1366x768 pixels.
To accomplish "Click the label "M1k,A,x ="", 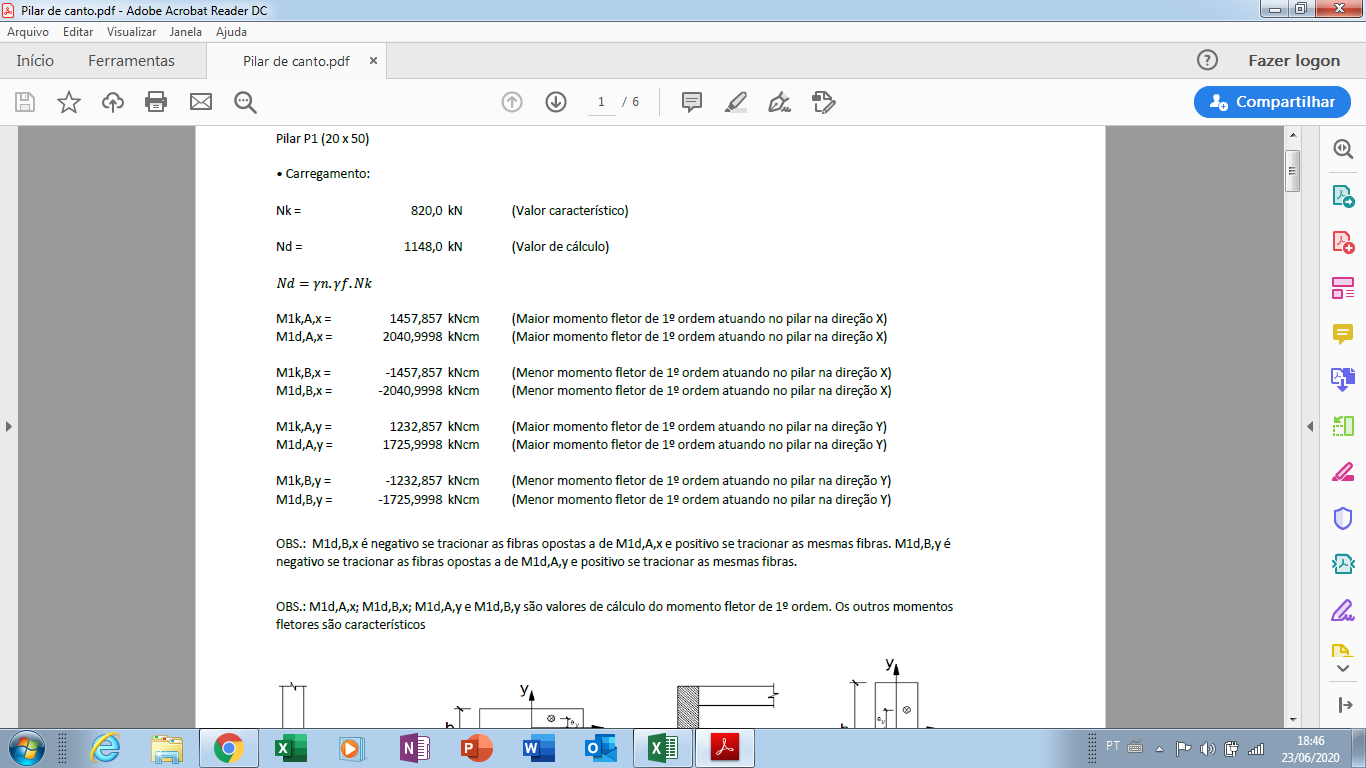I will pos(304,319).
